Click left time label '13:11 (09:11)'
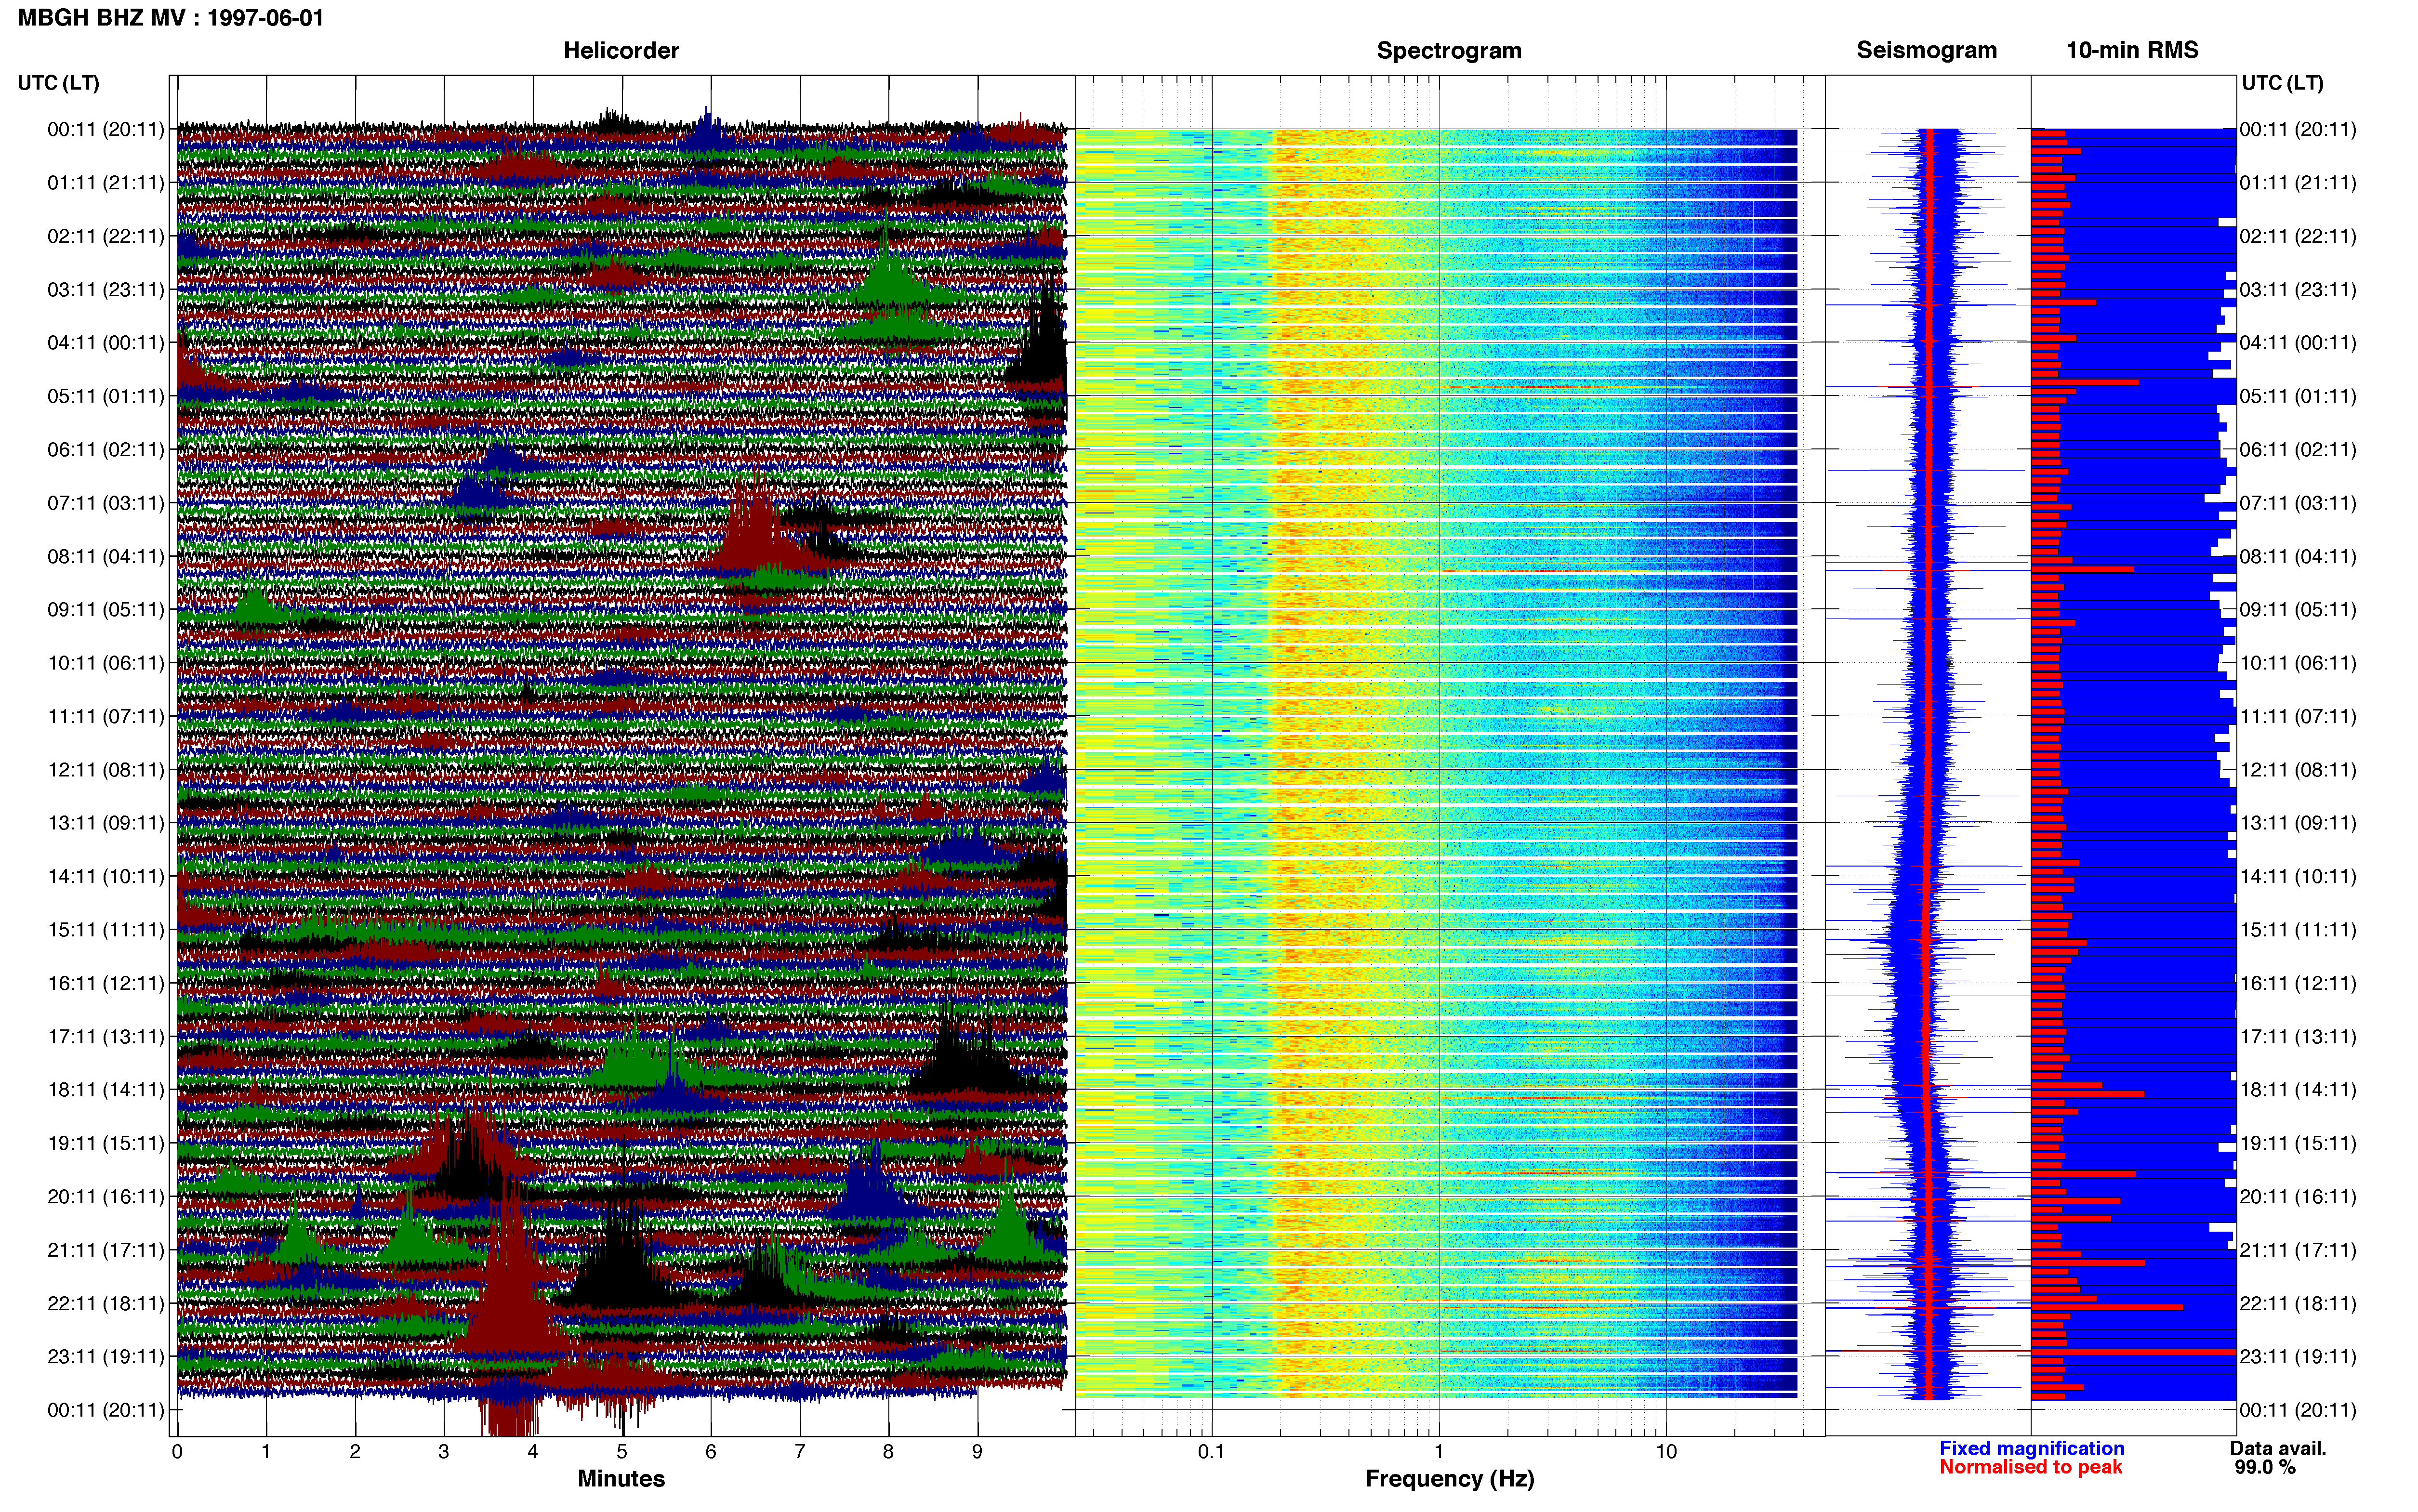This screenshot has height=1512, width=2418. pos(106,822)
